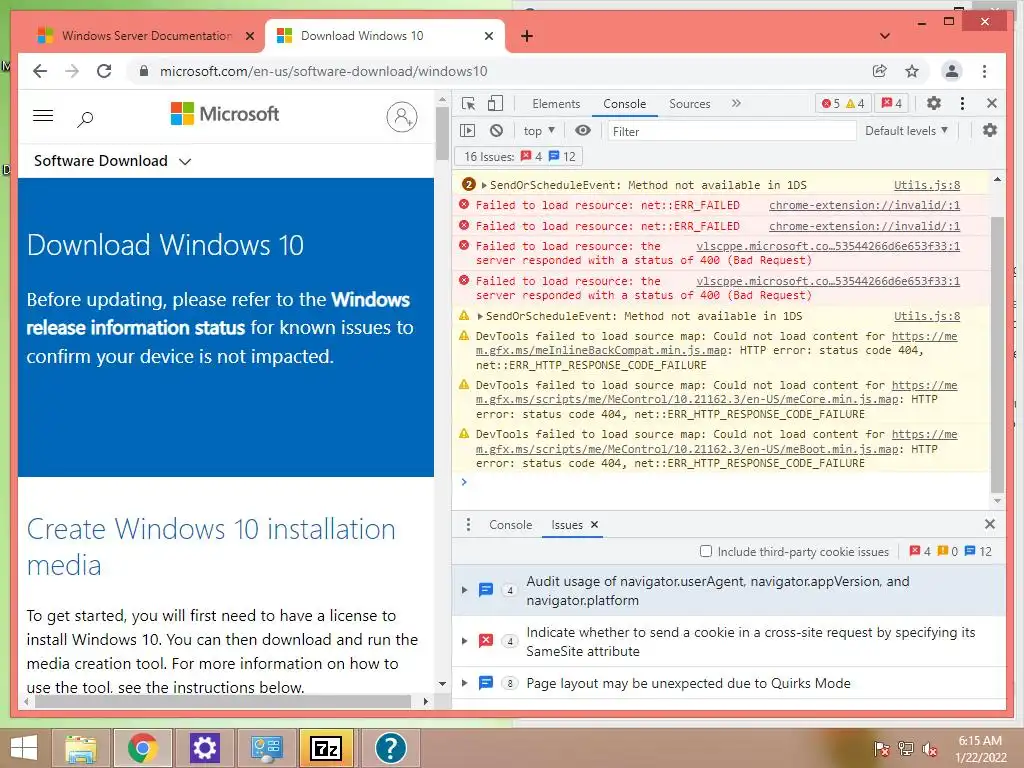Open first chrome-extension://invalid/:1 link
This screenshot has height=768, width=1024.
(864, 205)
